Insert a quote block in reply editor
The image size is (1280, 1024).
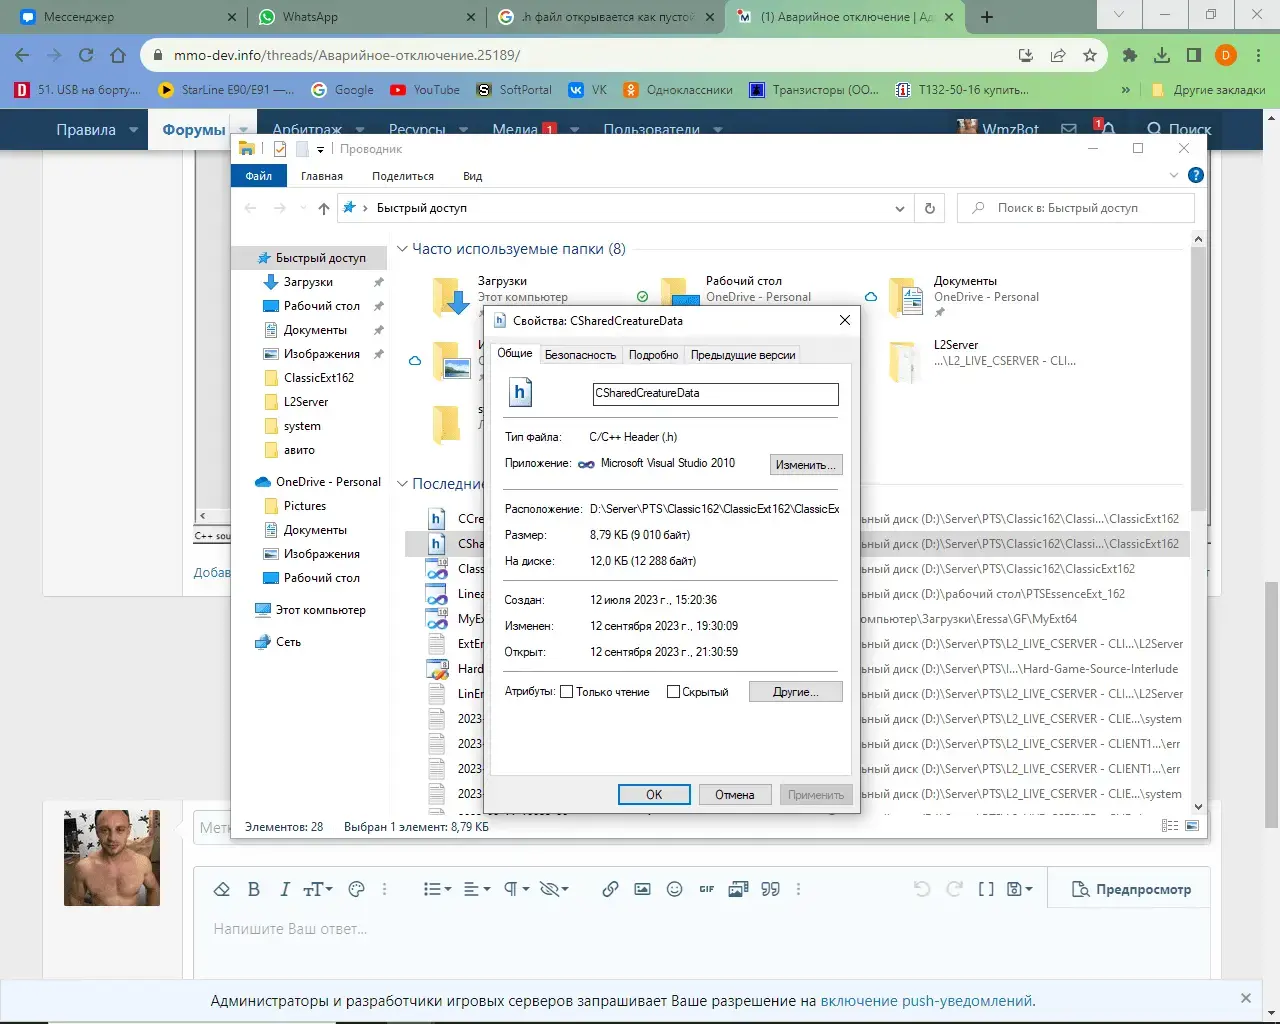pyautogui.click(x=771, y=889)
